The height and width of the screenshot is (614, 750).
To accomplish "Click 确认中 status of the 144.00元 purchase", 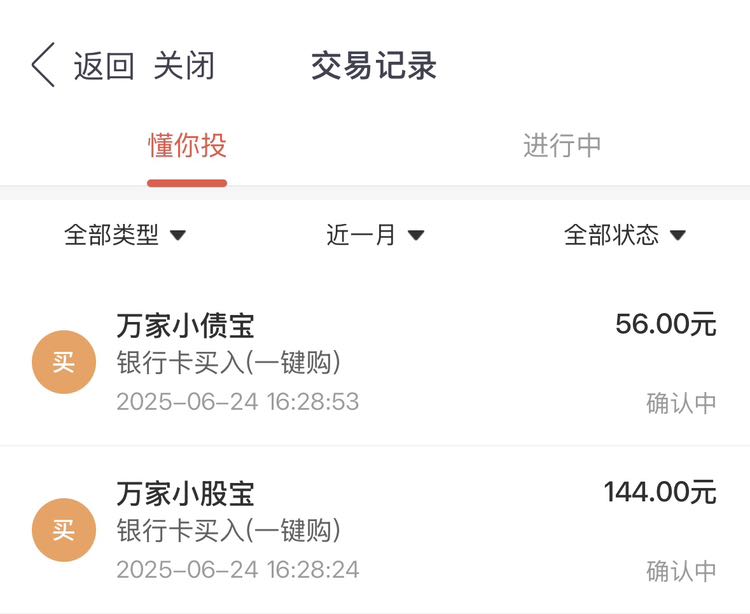I will [681, 571].
